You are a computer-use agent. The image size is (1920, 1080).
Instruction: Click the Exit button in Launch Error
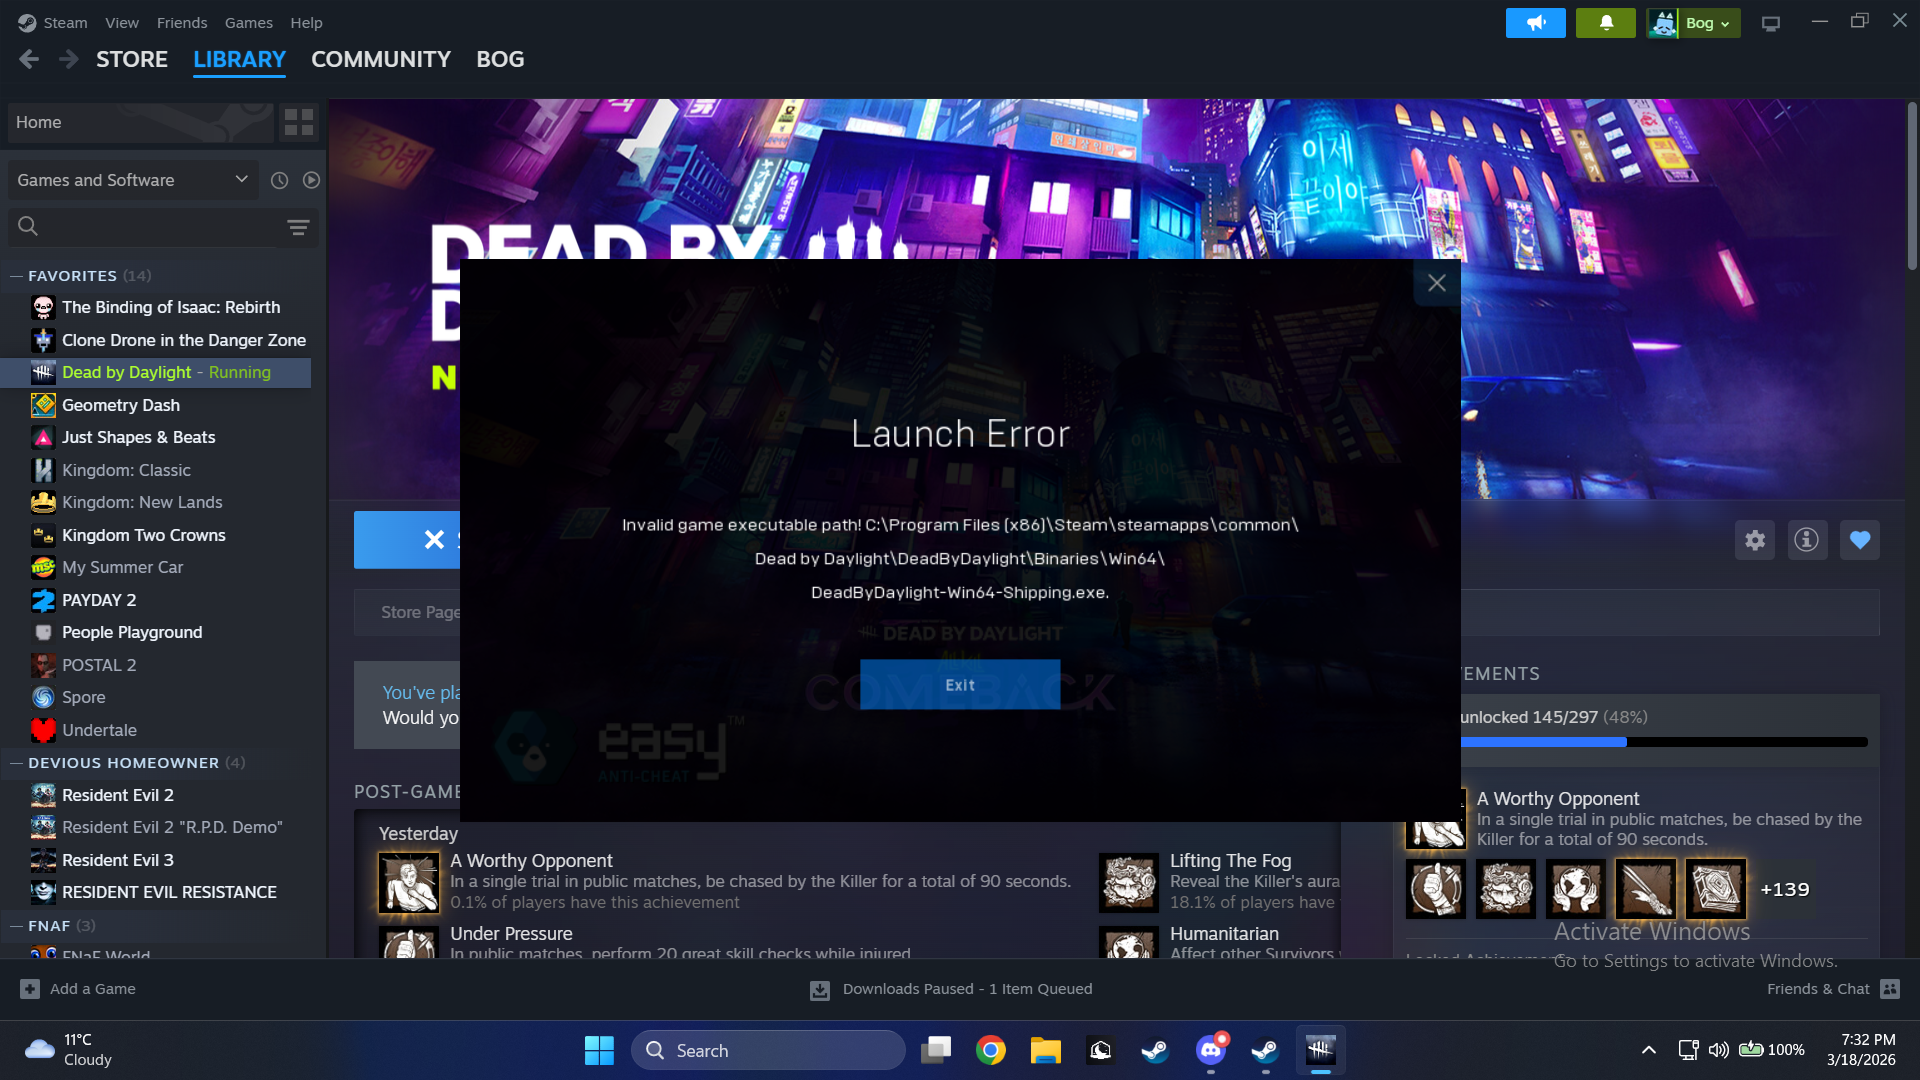[x=960, y=685]
